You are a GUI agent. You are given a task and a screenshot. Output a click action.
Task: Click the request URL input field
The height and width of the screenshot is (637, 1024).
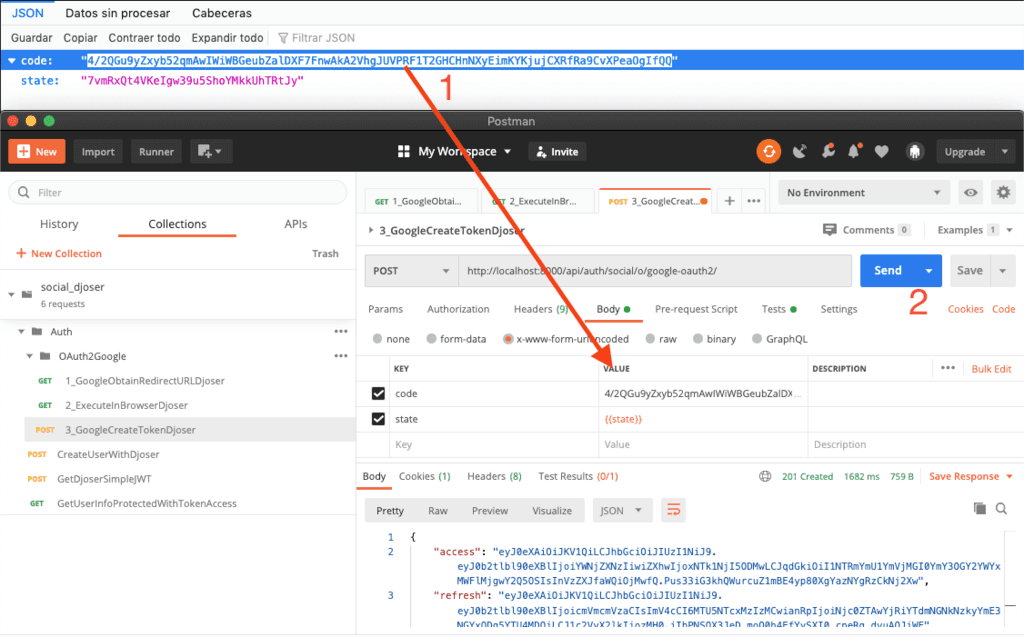[x=650, y=270]
